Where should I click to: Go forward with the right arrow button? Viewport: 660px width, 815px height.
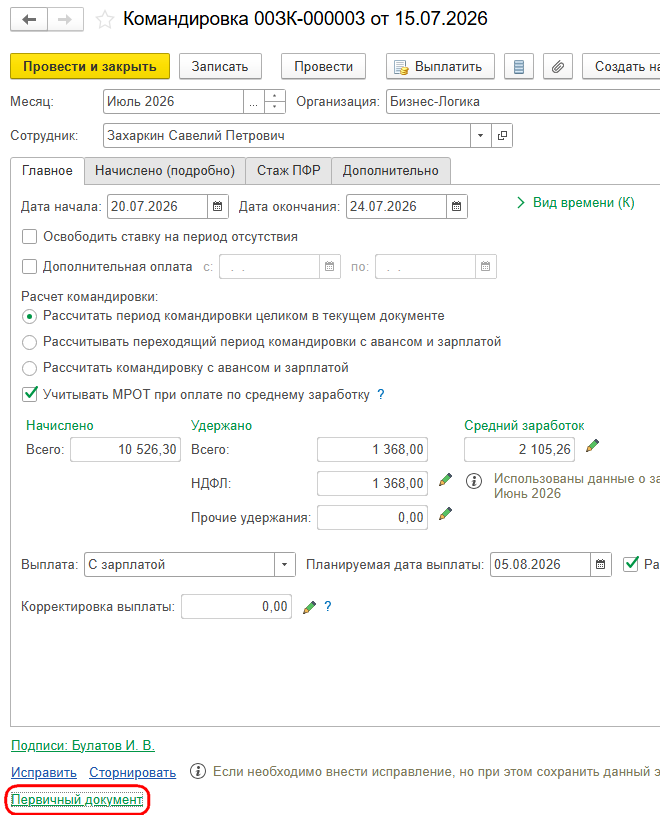(x=65, y=20)
